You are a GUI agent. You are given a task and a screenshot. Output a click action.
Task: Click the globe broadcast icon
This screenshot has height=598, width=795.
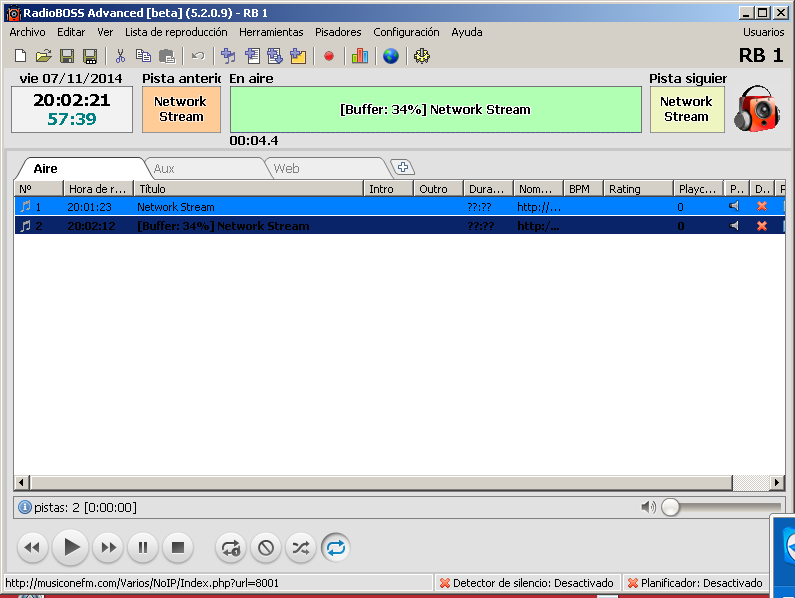[x=391, y=56]
